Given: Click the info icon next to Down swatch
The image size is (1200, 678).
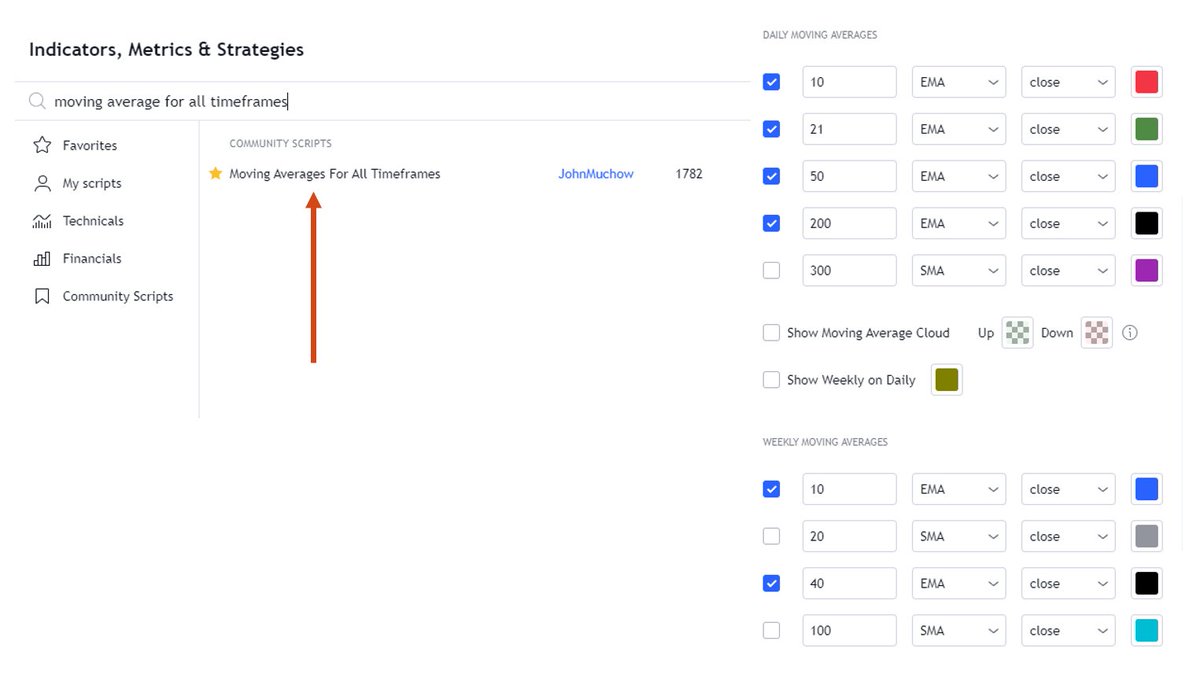Looking at the screenshot, I should 1130,333.
